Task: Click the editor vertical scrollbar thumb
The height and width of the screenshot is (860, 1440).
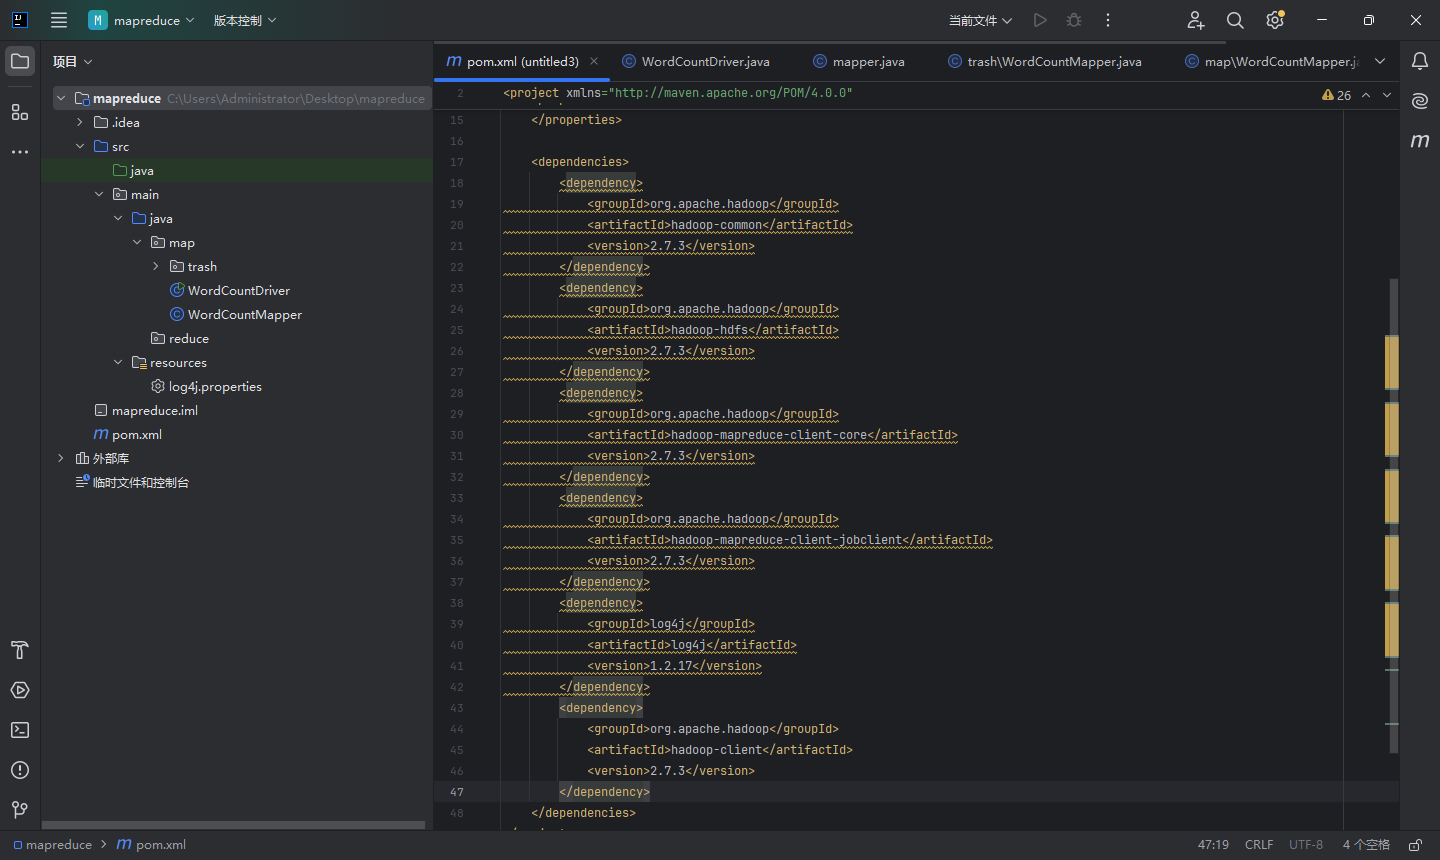Action: click(x=1394, y=516)
